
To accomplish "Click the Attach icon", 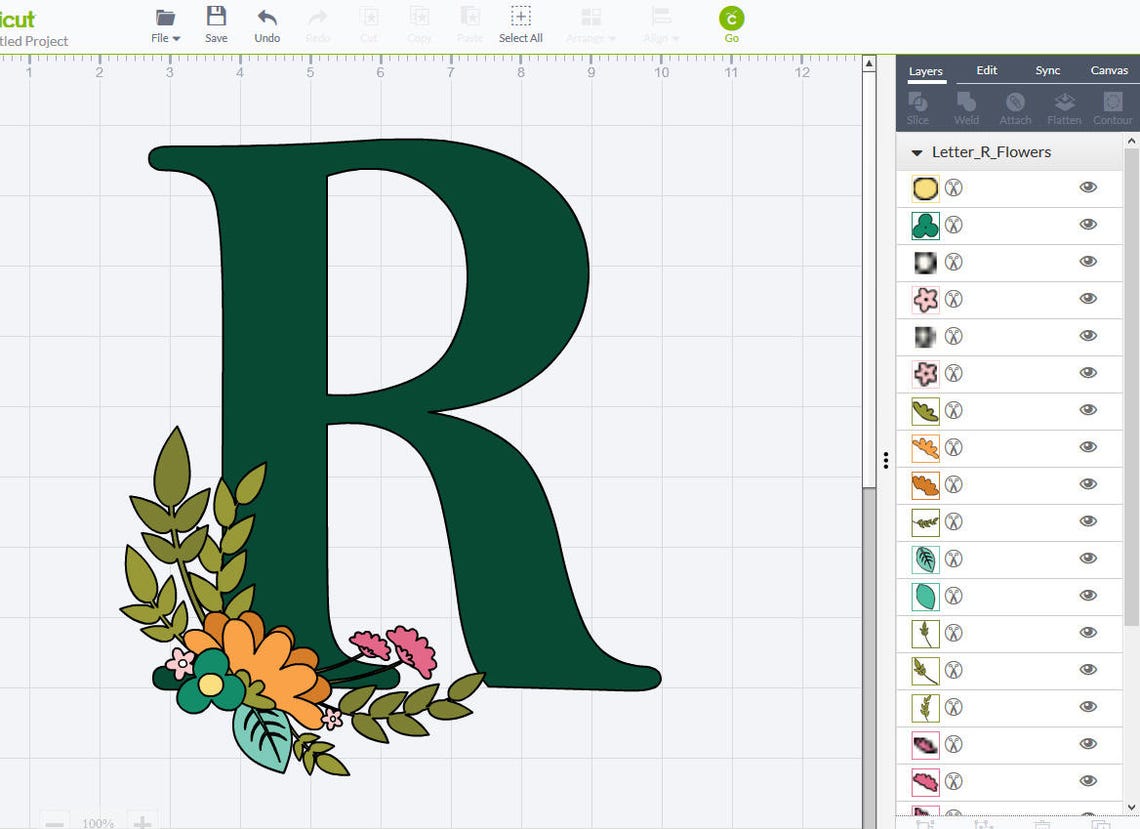I will (x=1015, y=105).
